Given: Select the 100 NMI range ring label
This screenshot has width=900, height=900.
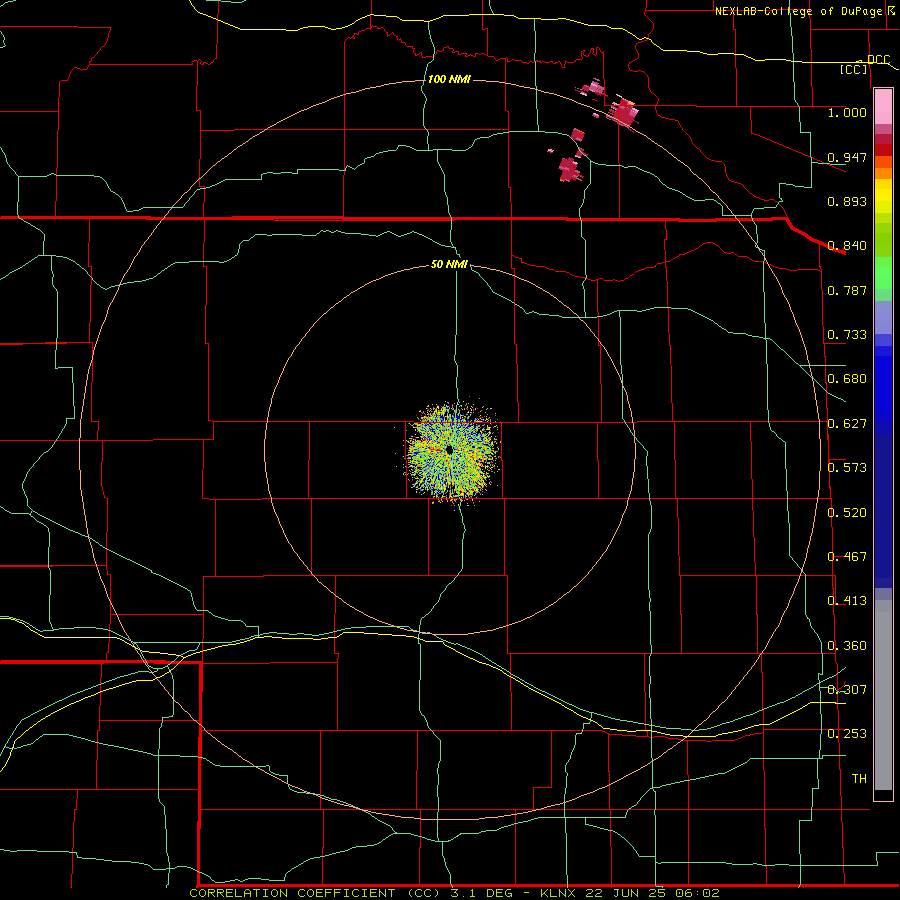Looking at the screenshot, I should coord(449,79).
